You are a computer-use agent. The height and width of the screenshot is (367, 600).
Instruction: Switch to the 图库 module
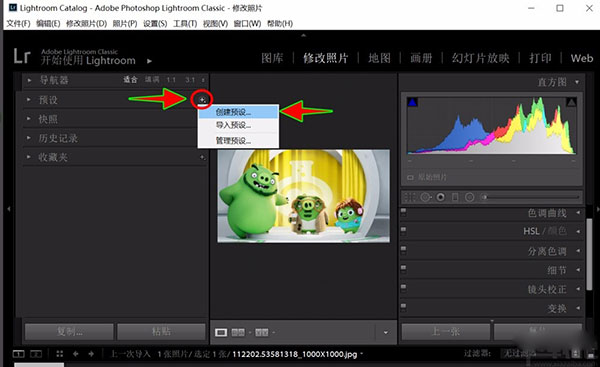click(x=272, y=58)
